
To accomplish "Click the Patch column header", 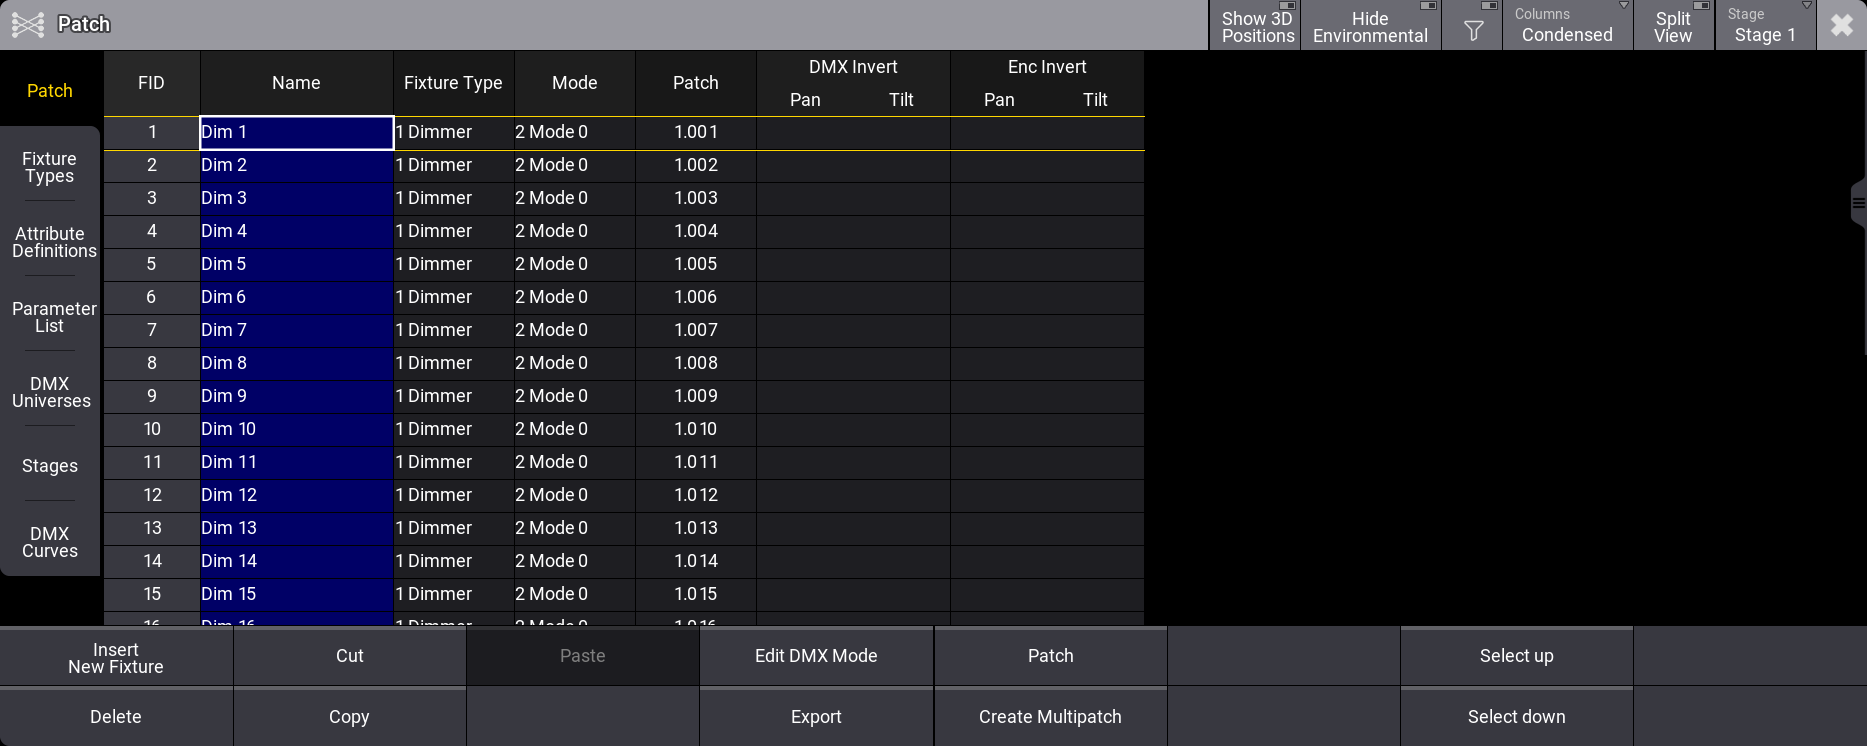I will pyautogui.click(x=696, y=83).
